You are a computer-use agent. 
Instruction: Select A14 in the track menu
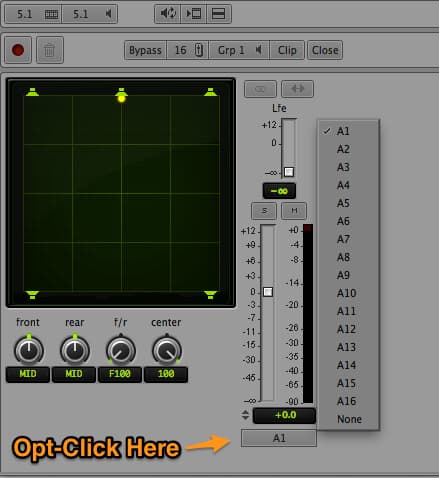coord(348,365)
